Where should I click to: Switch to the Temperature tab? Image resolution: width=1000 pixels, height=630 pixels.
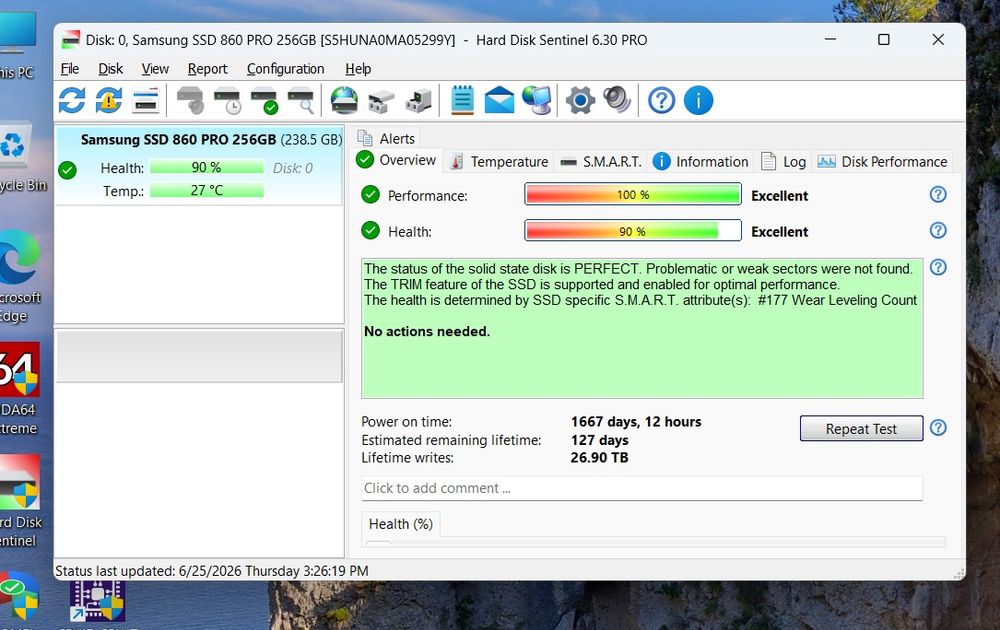[499, 162]
